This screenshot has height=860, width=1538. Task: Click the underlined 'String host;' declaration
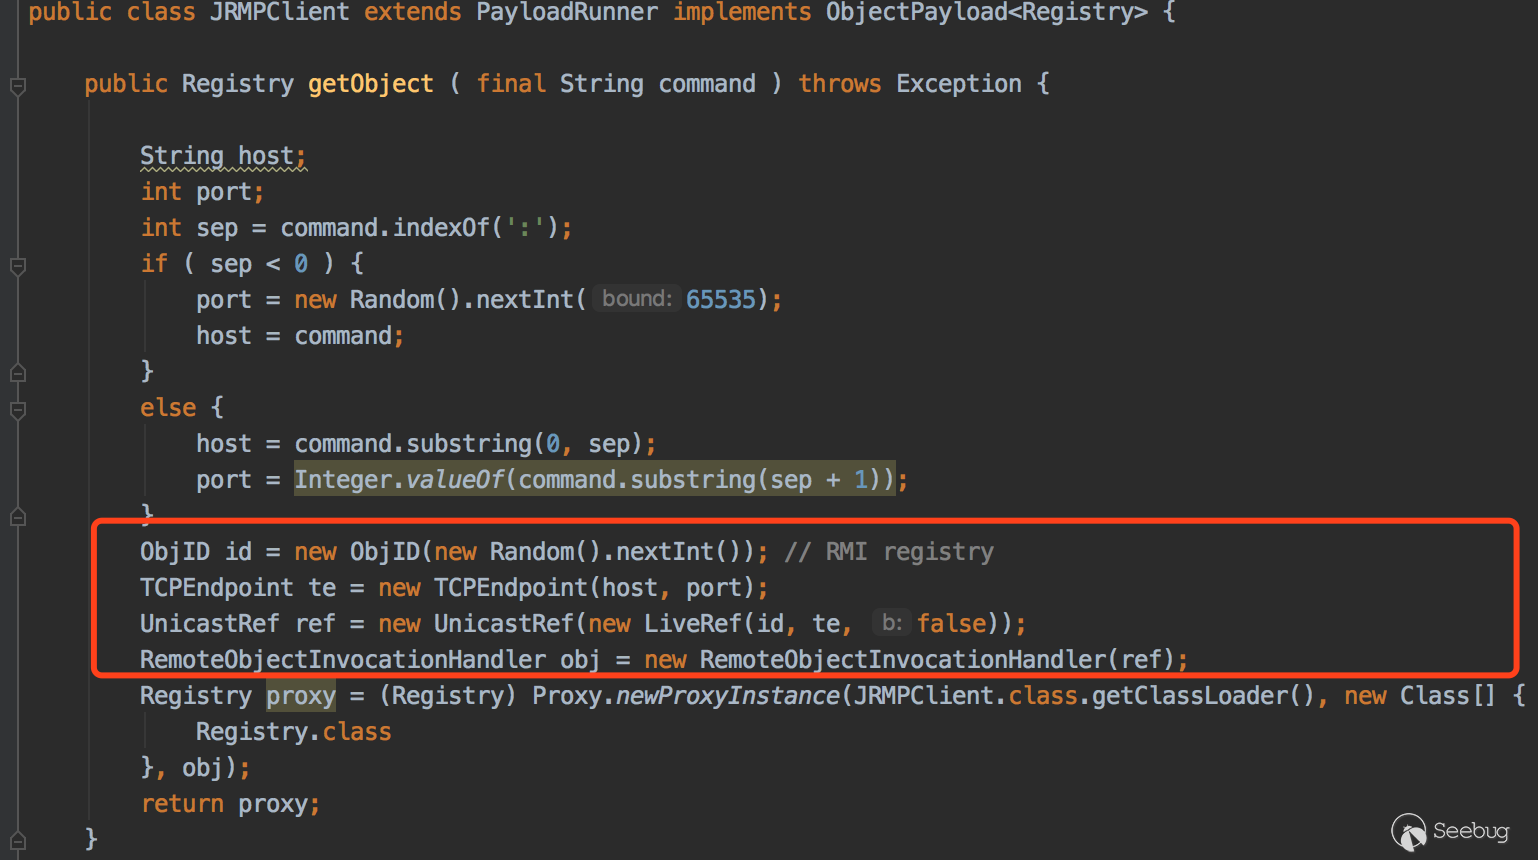tap(223, 156)
